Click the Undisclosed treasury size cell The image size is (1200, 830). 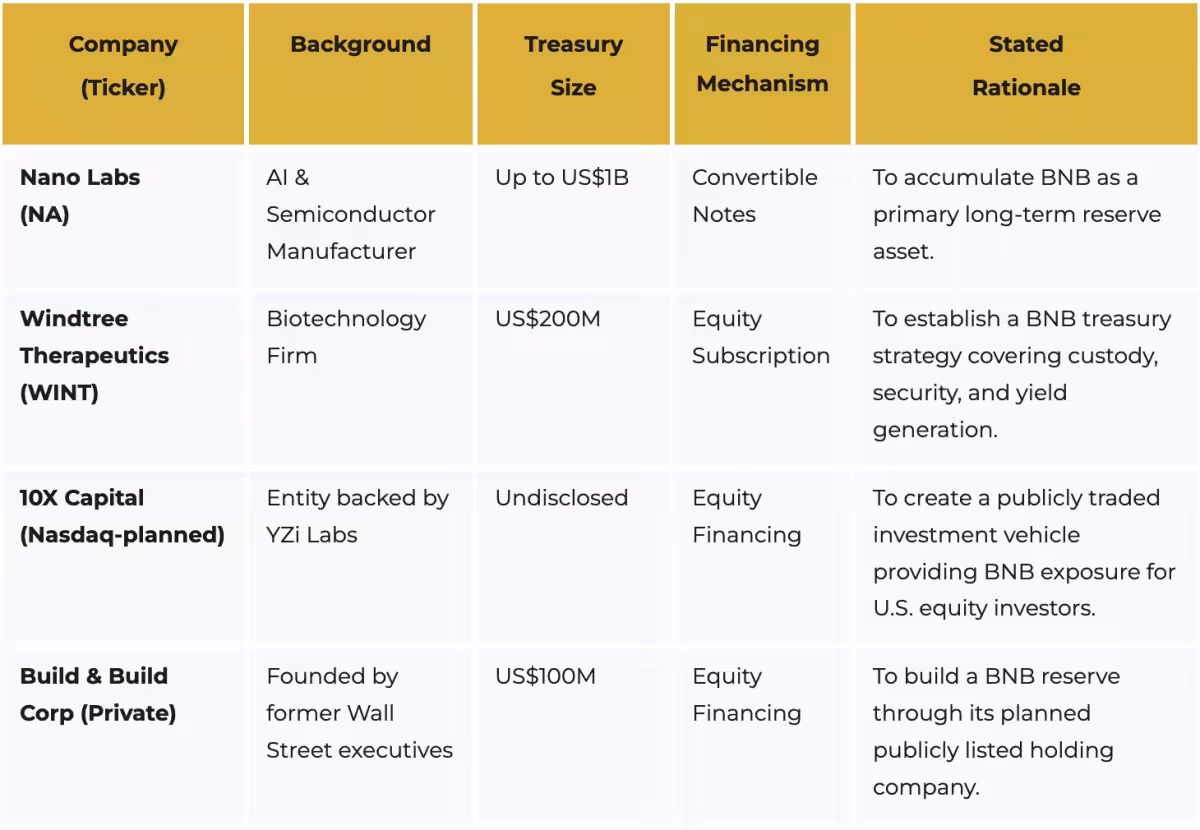[561, 498]
